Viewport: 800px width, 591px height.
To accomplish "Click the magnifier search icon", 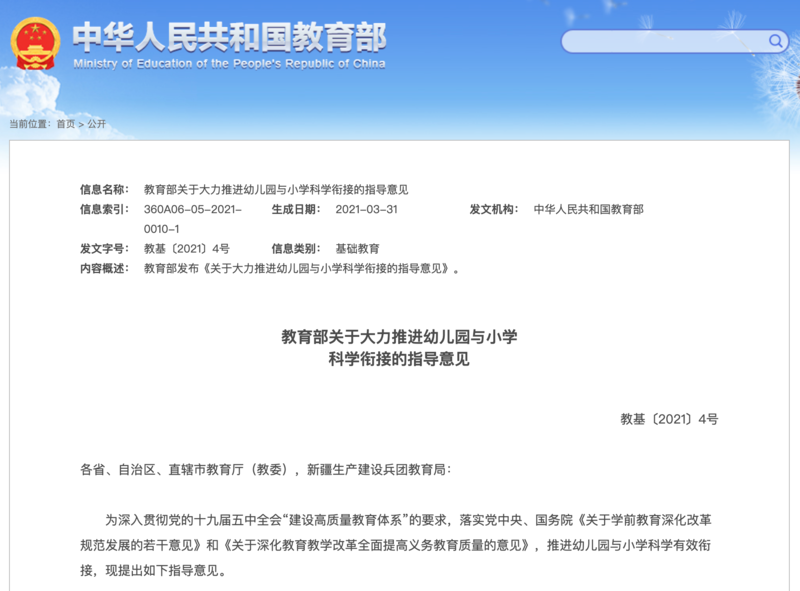I will pyautogui.click(x=776, y=41).
